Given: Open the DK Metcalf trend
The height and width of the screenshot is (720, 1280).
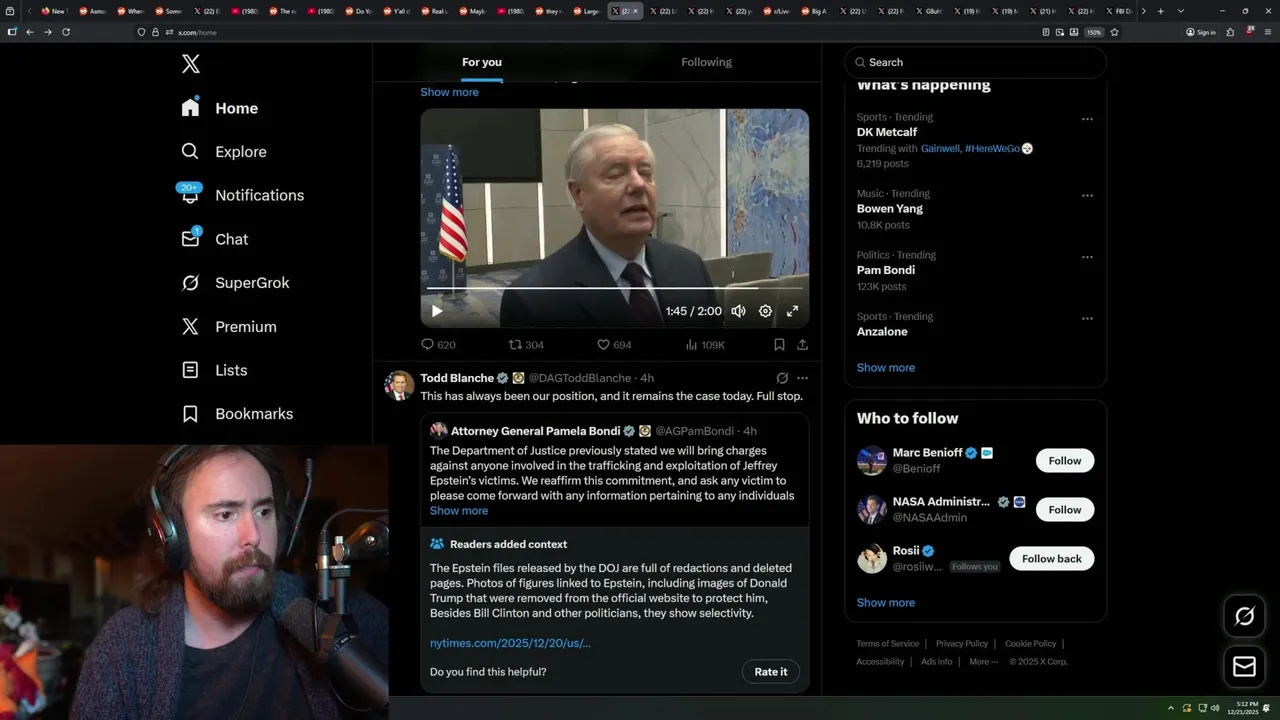Looking at the screenshot, I should coord(887,132).
